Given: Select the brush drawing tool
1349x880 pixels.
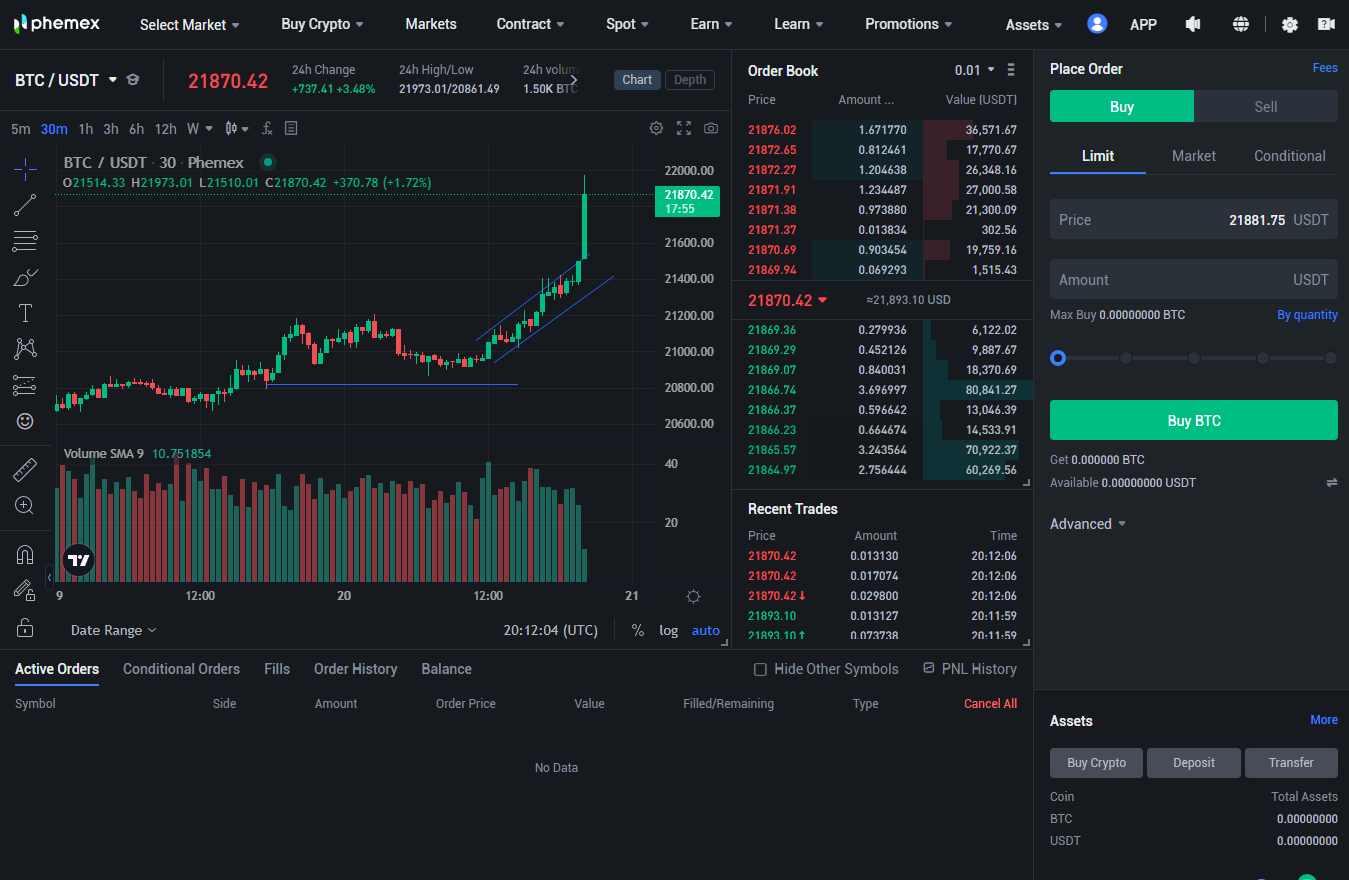Looking at the screenshot, I should click(25, 277).
